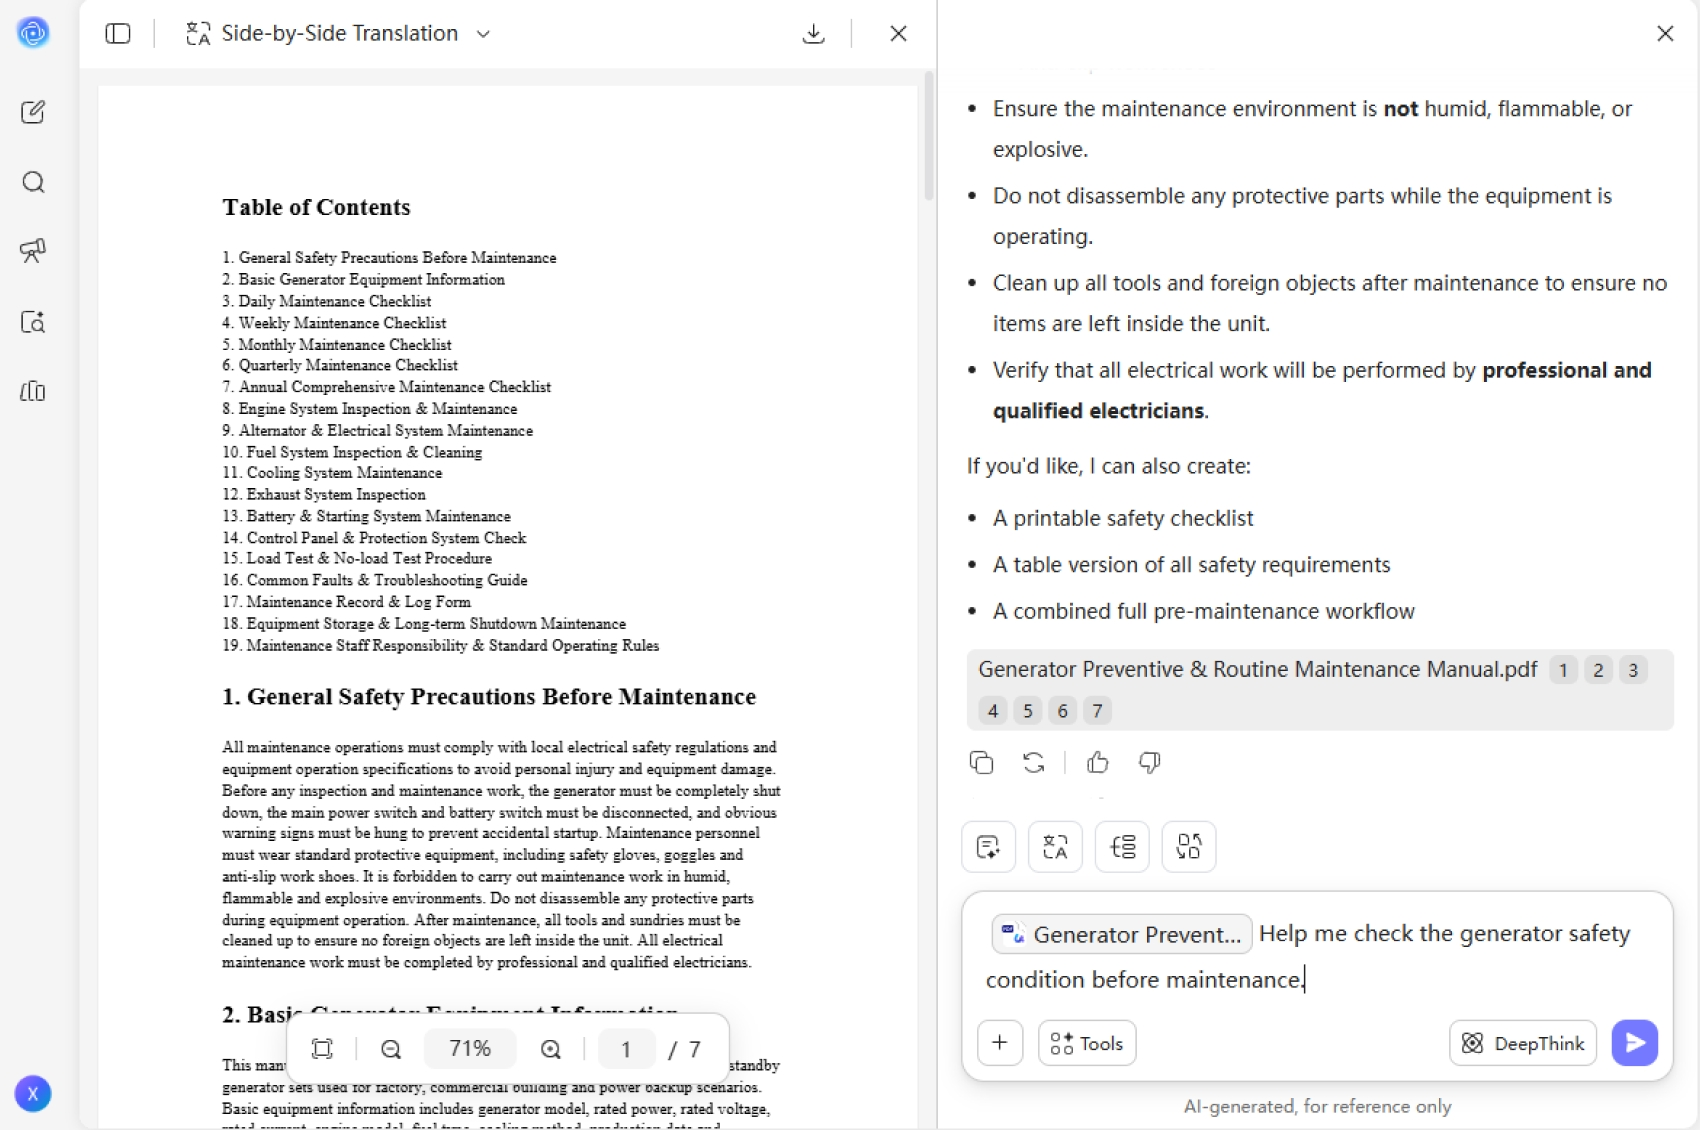Send the message with the arrow button
1700x1130 pixels.
pyautogui.click(x=1635, y=1043)
